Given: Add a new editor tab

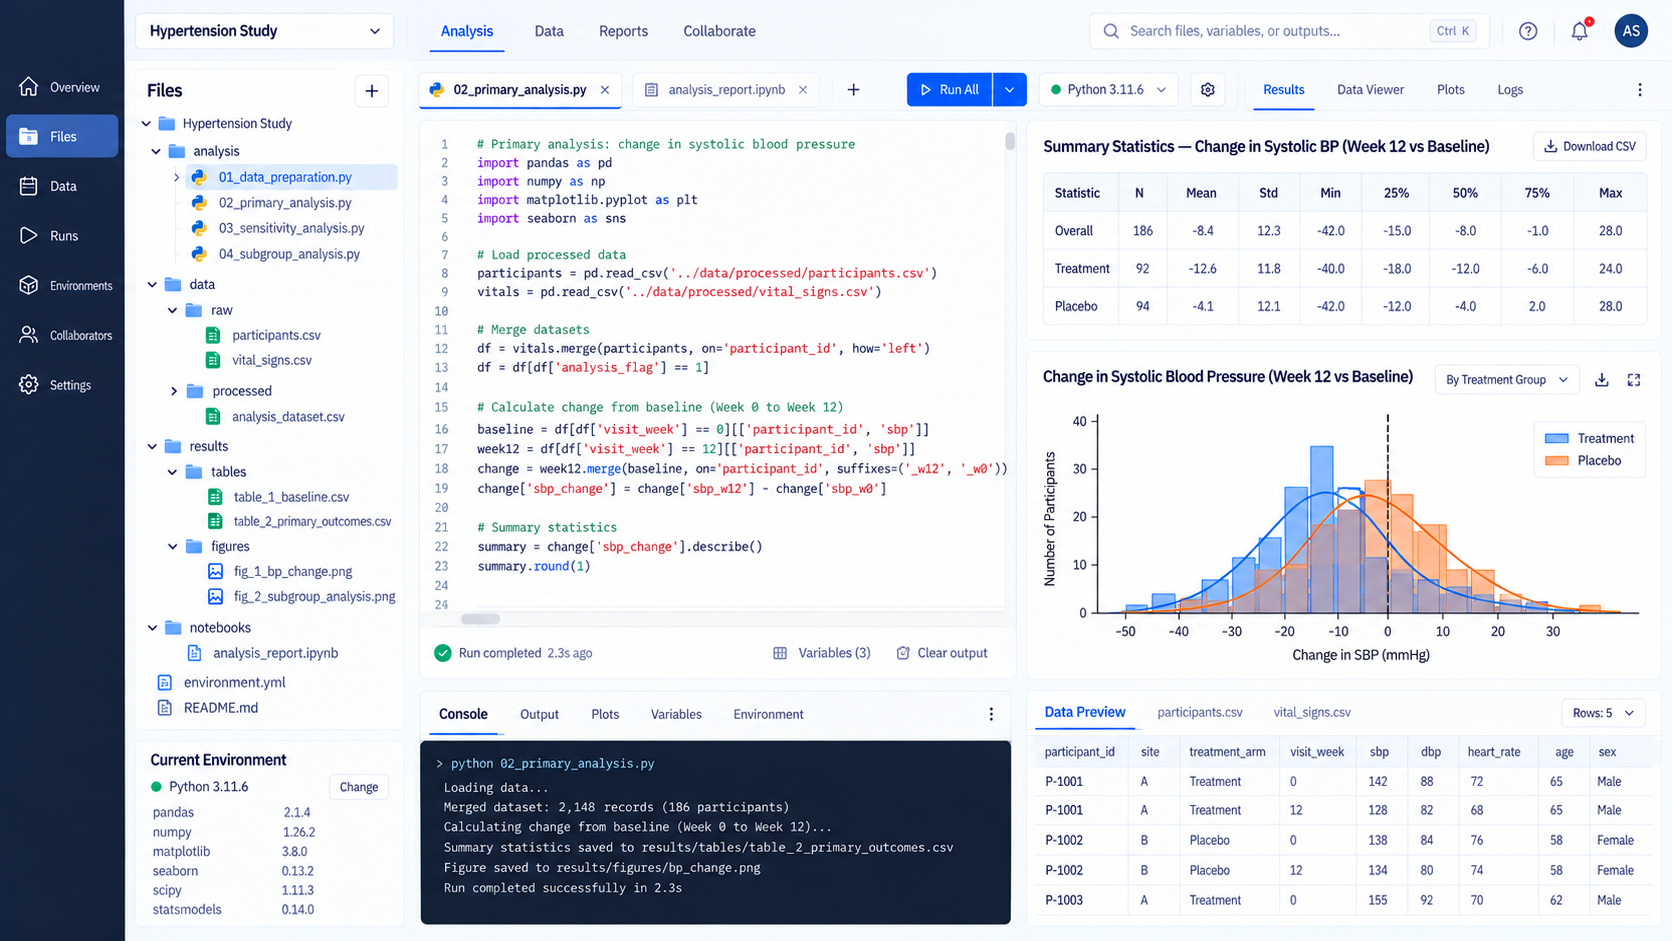Looking at the screenshot, I should [x=853, y=90].
